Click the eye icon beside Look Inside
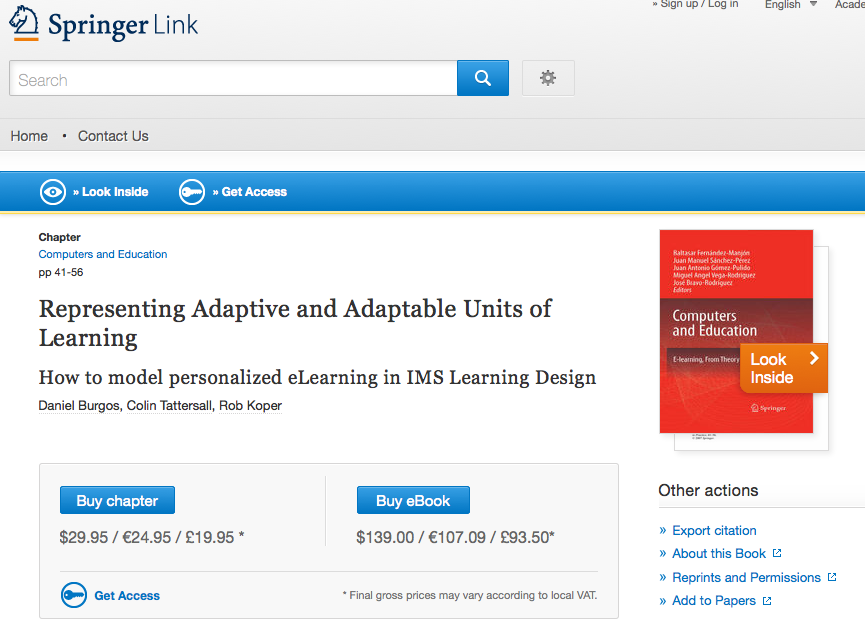 [53, 192]
